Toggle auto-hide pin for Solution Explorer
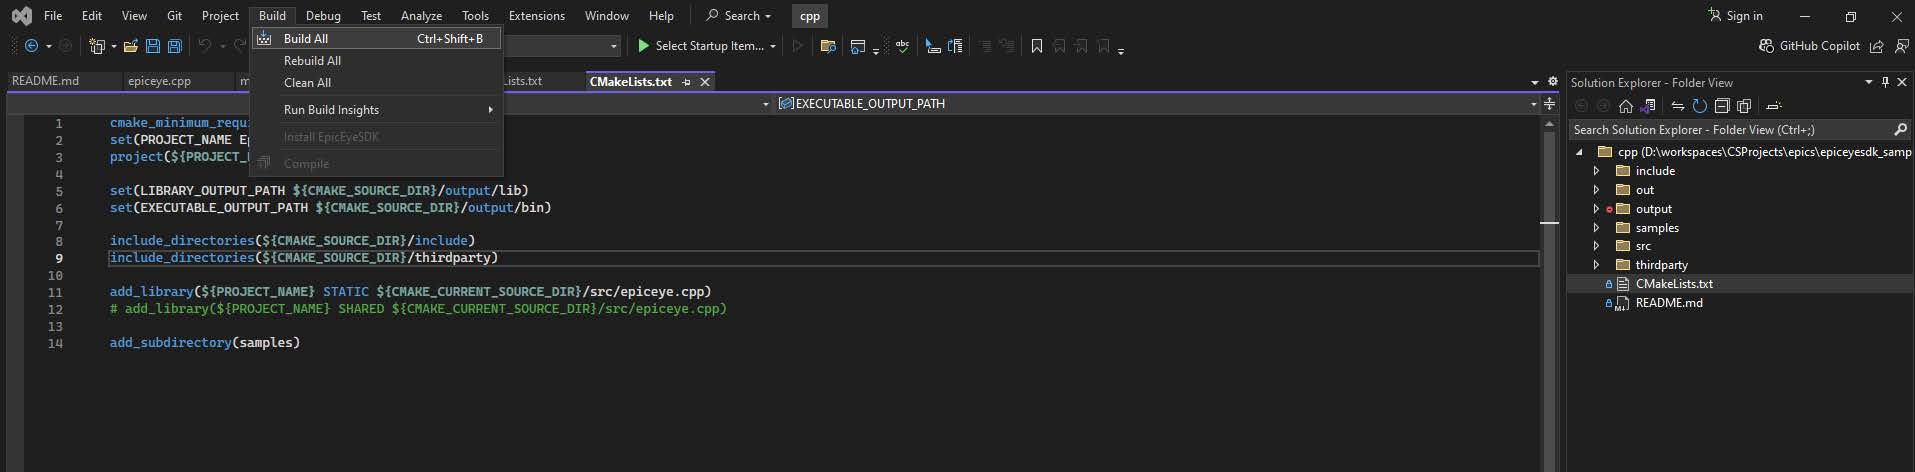Viewport: 1915px width, 472px height. point(1885,82)
